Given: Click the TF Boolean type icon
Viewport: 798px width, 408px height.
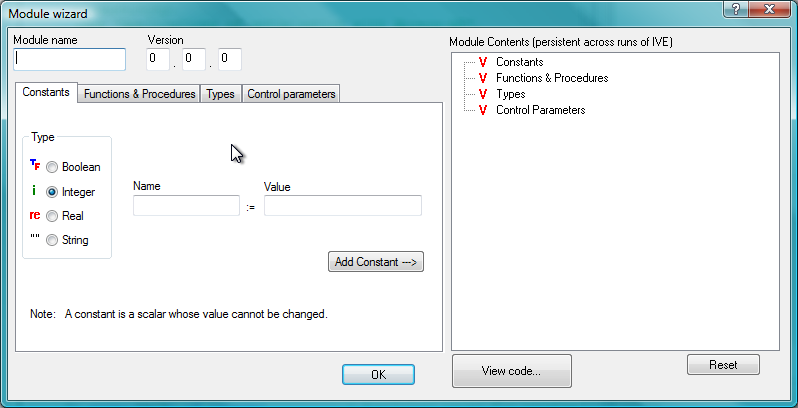Looking at the screenshot, I should pos(35,164).
